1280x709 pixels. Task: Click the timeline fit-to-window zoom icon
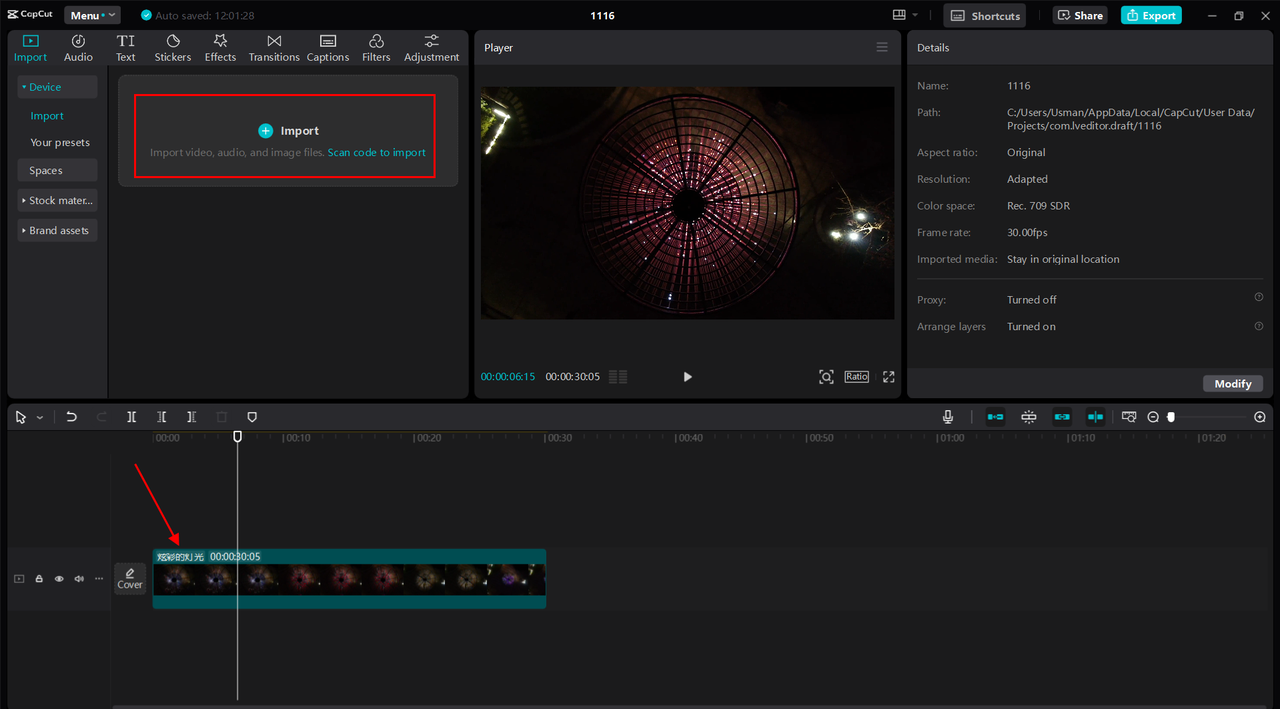1129,417
